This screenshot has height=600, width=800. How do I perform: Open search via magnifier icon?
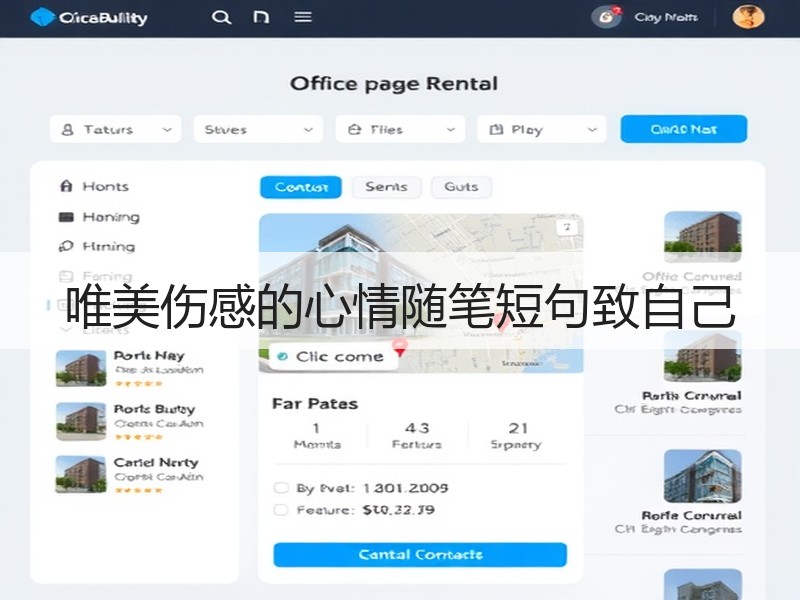[x=221, y=17]
